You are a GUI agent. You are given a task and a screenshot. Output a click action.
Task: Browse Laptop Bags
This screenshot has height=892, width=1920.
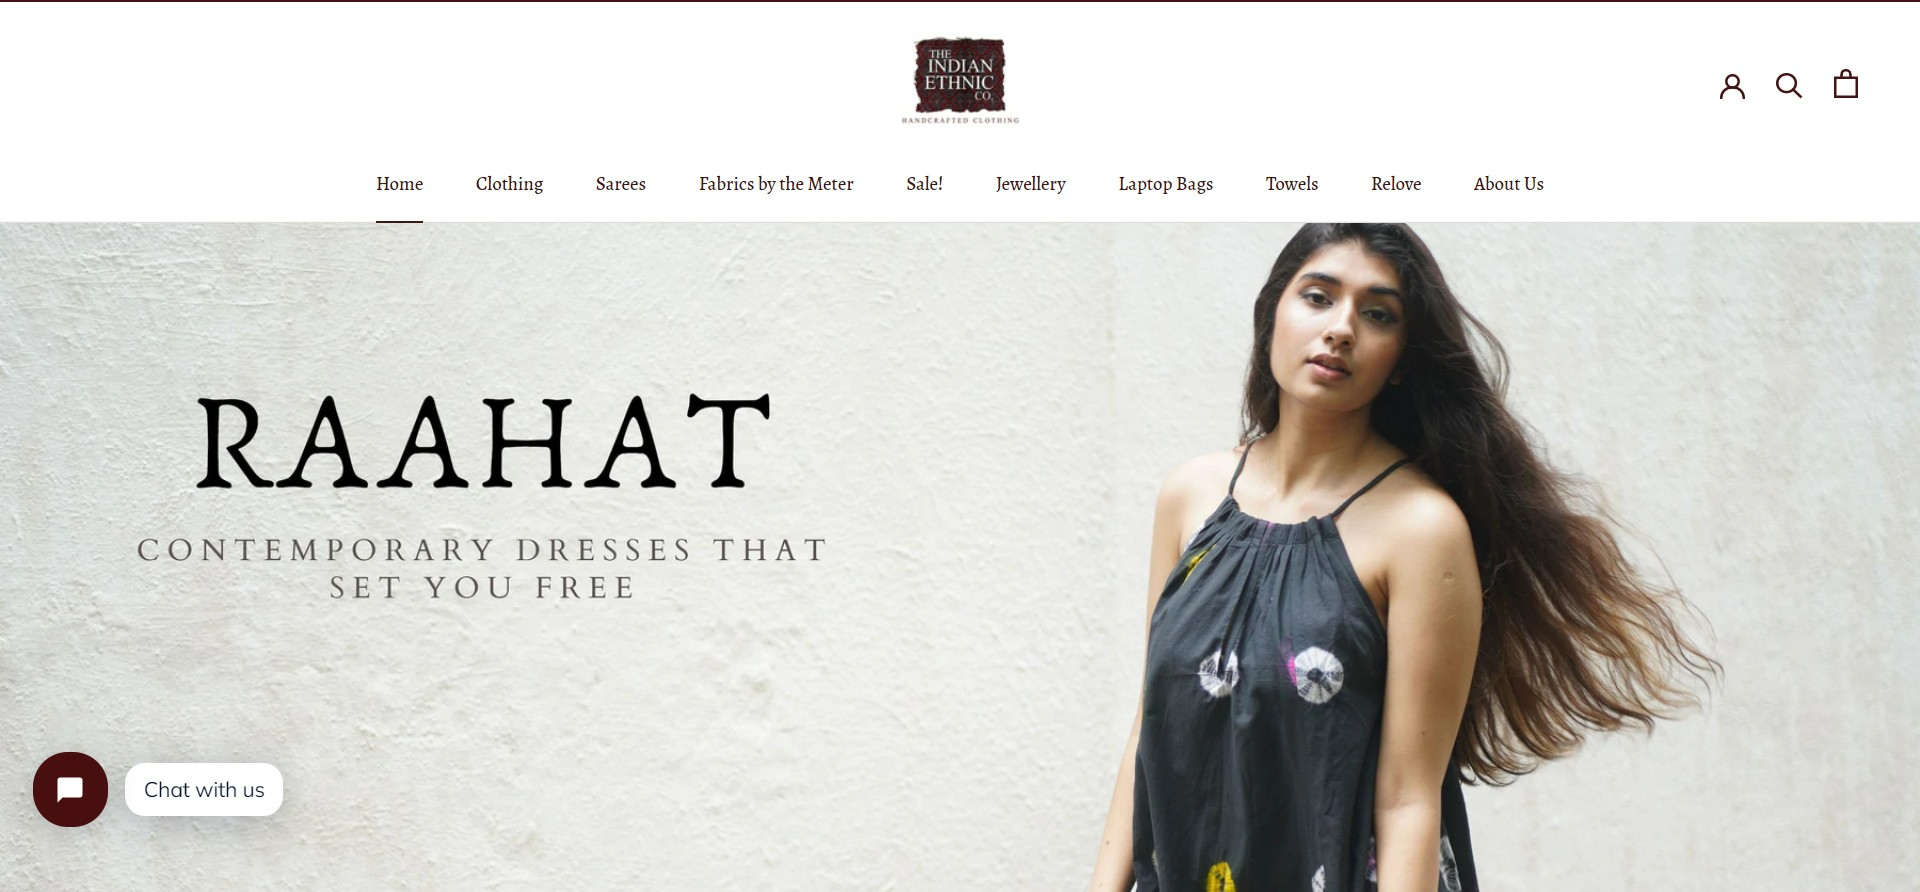[x=1165, y=184]
